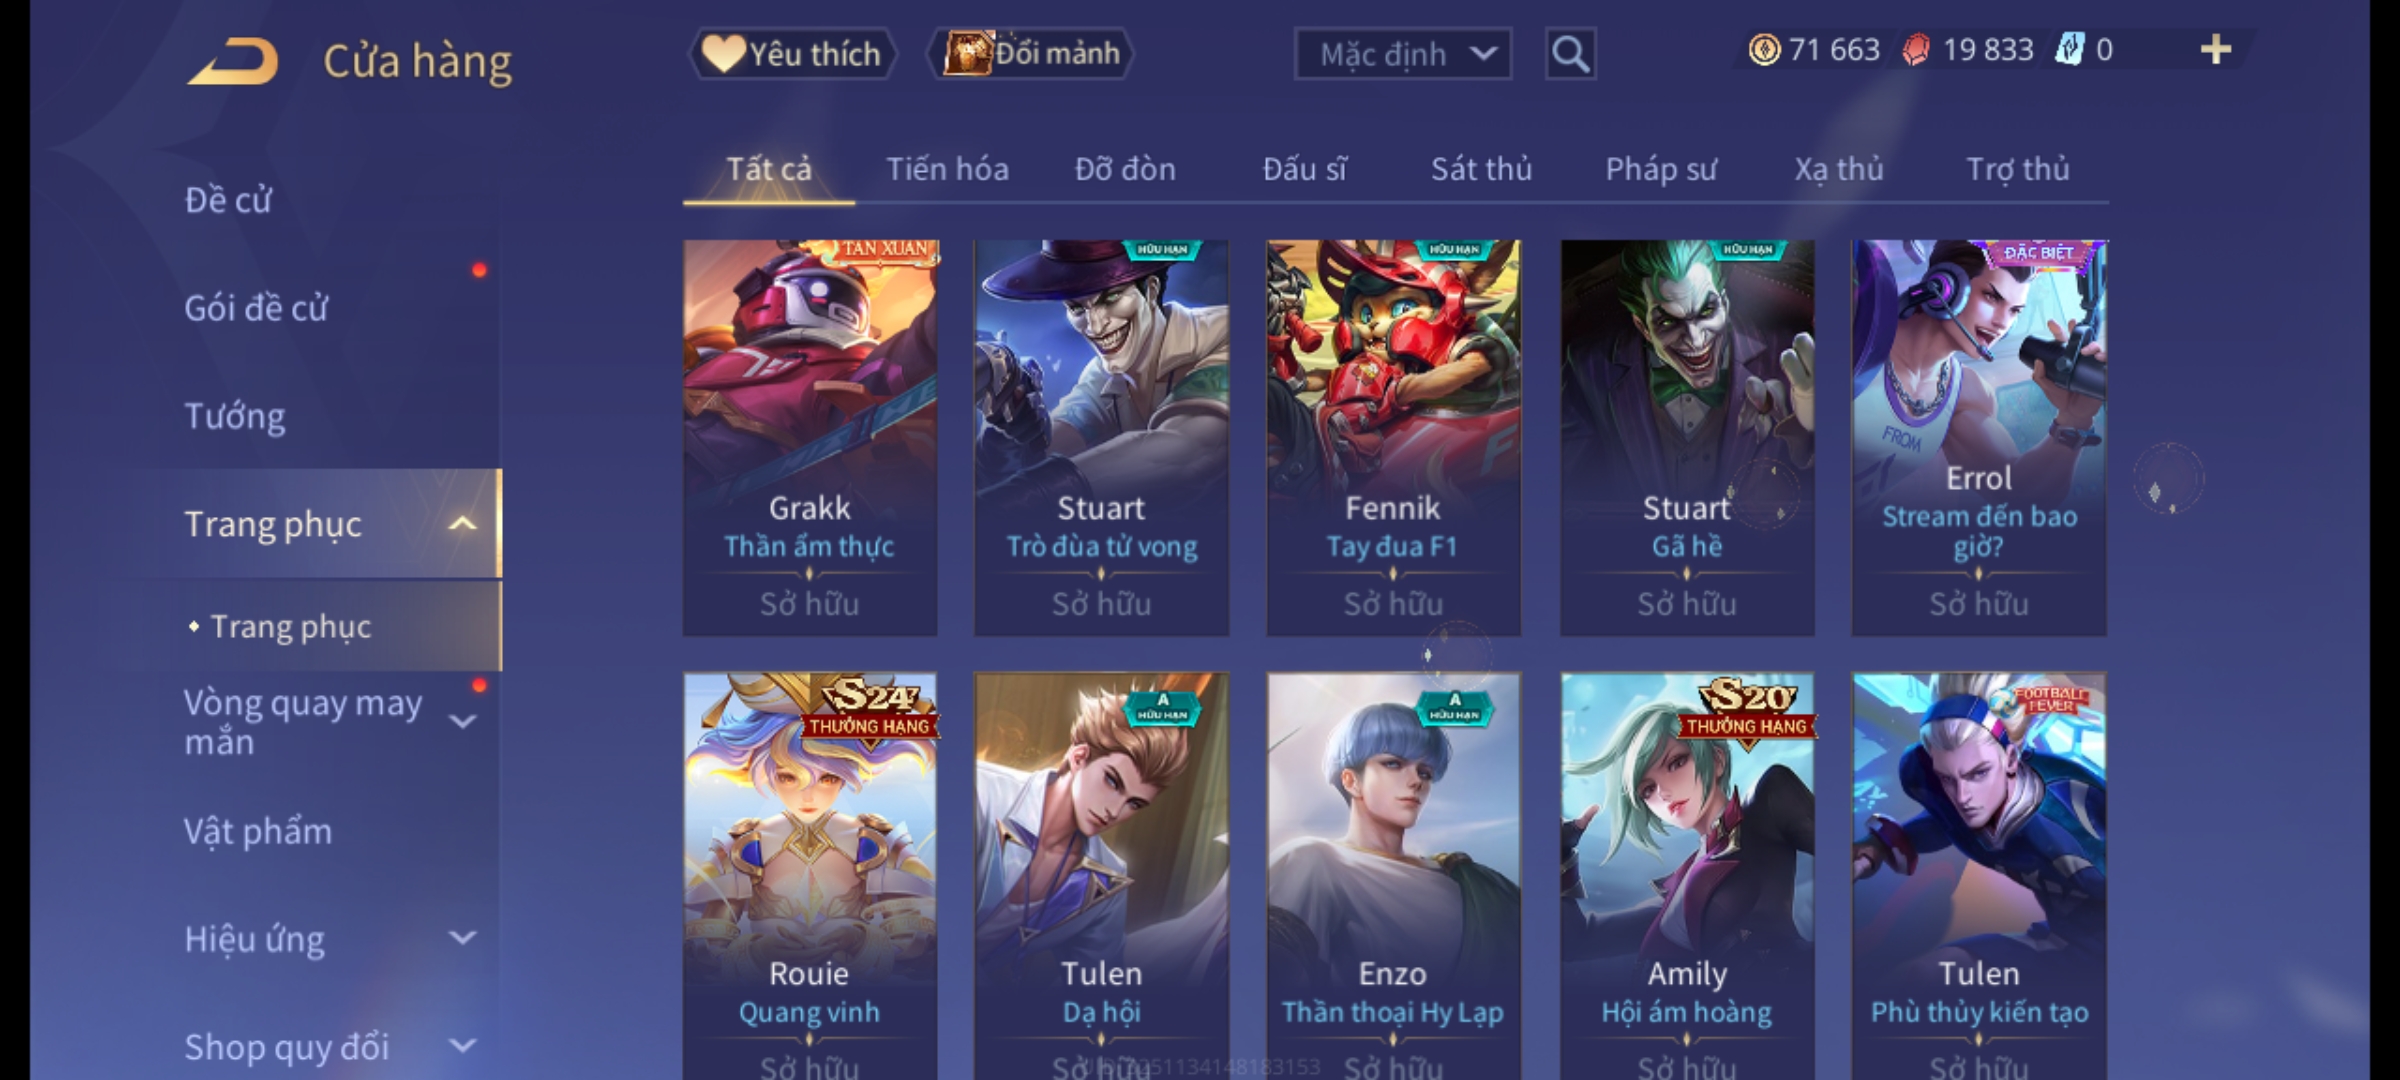Tap the plus icon to add currency
Screen dimensions: 2400x1080
pyautogui.click(x=2216, y=50)
